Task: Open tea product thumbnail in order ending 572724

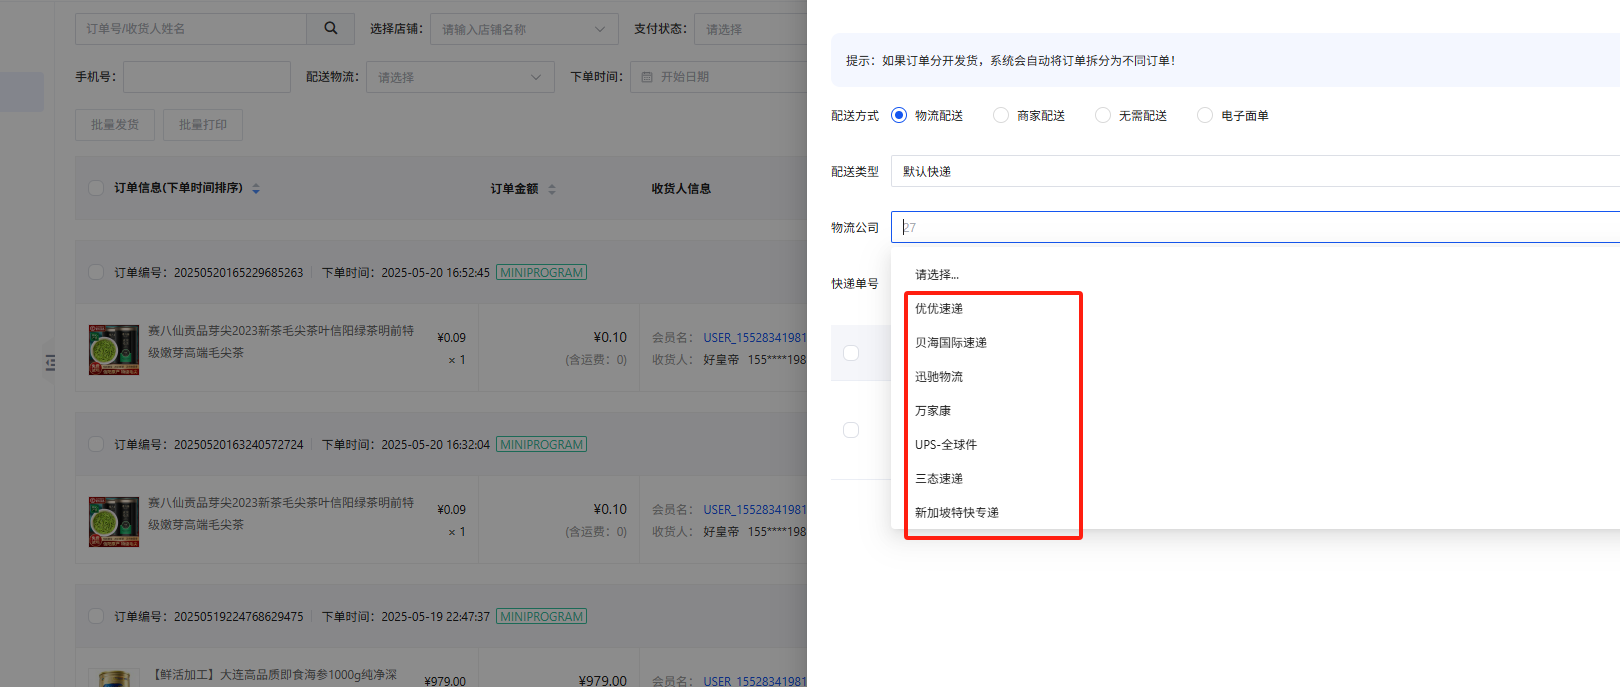Action: click(114, 521)
